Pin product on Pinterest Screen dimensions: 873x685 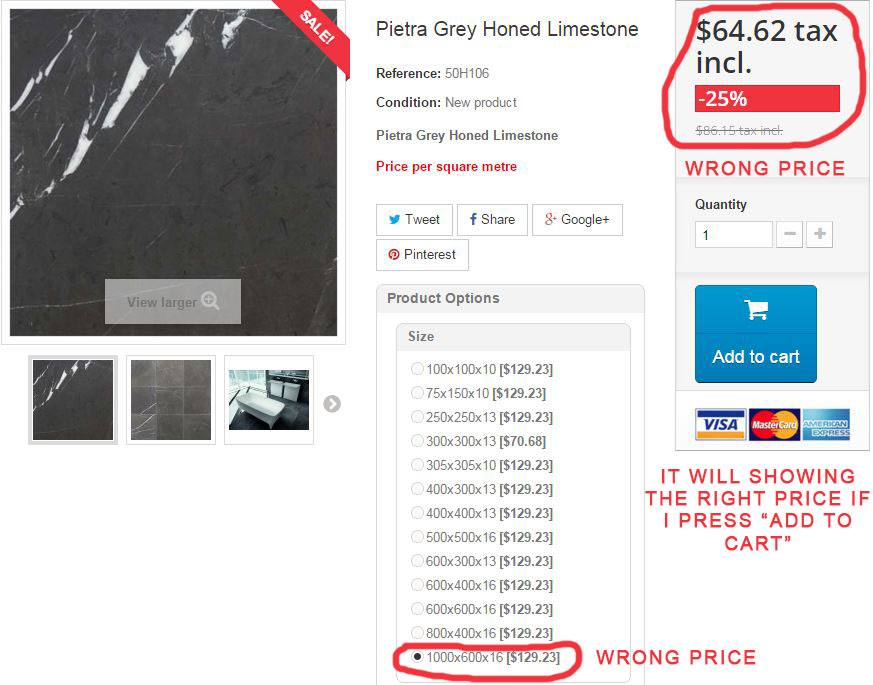pos(422,255)
